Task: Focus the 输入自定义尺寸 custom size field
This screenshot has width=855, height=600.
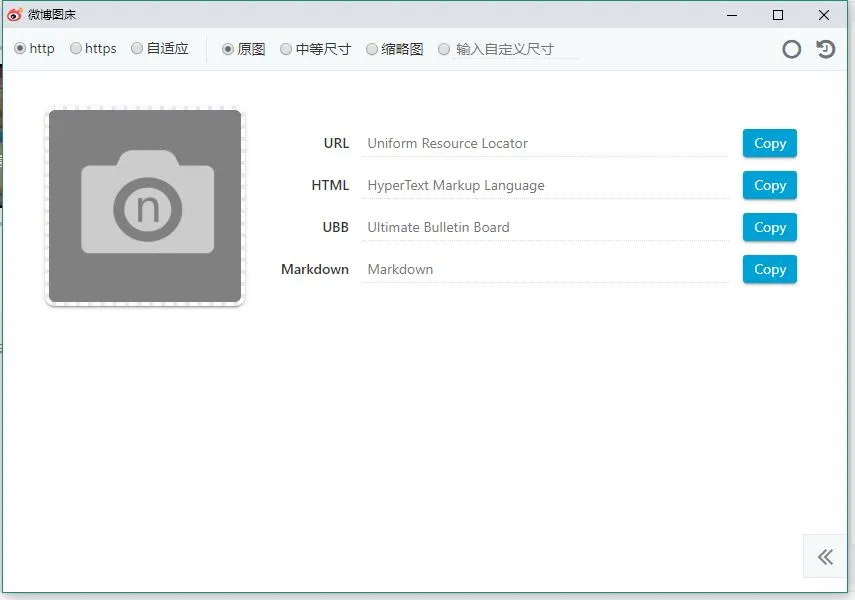Action: pyautogui.click(x=515, y=49)
